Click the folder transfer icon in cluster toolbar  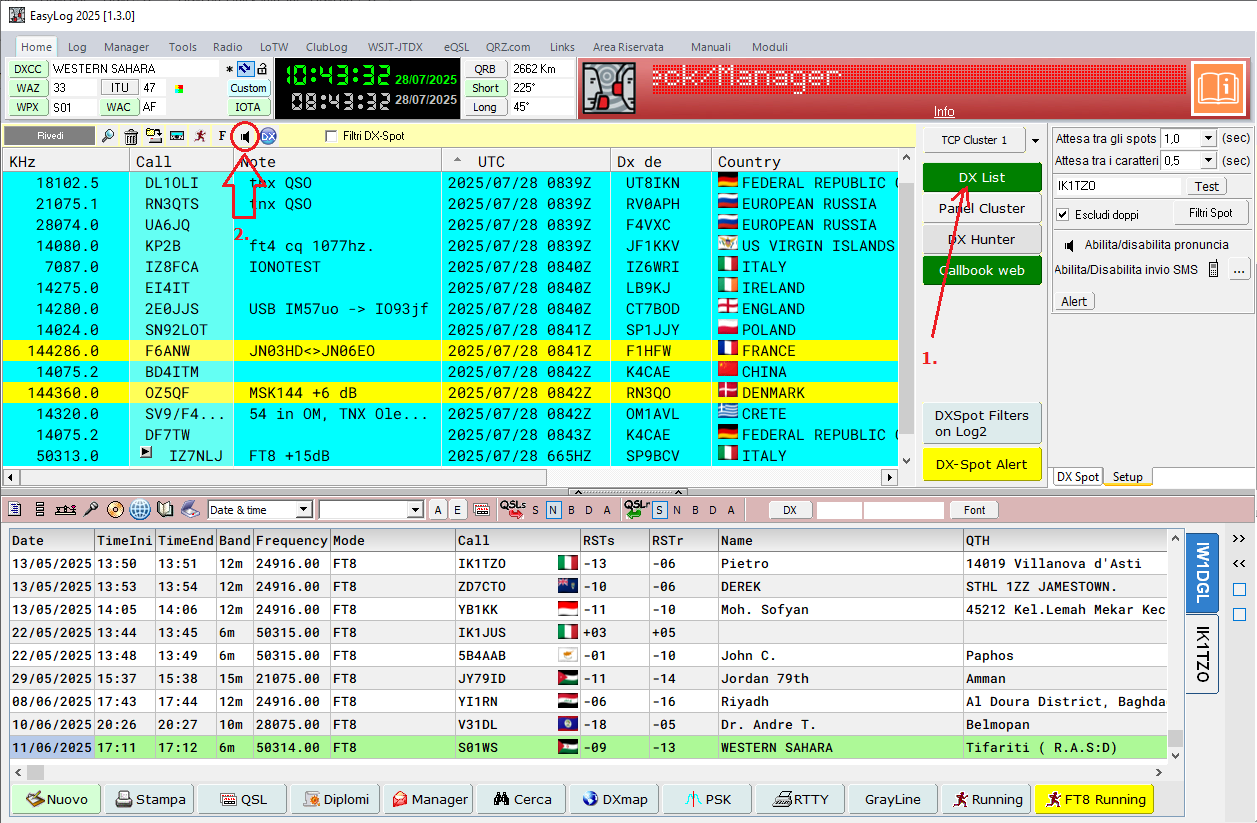point(154,136)
